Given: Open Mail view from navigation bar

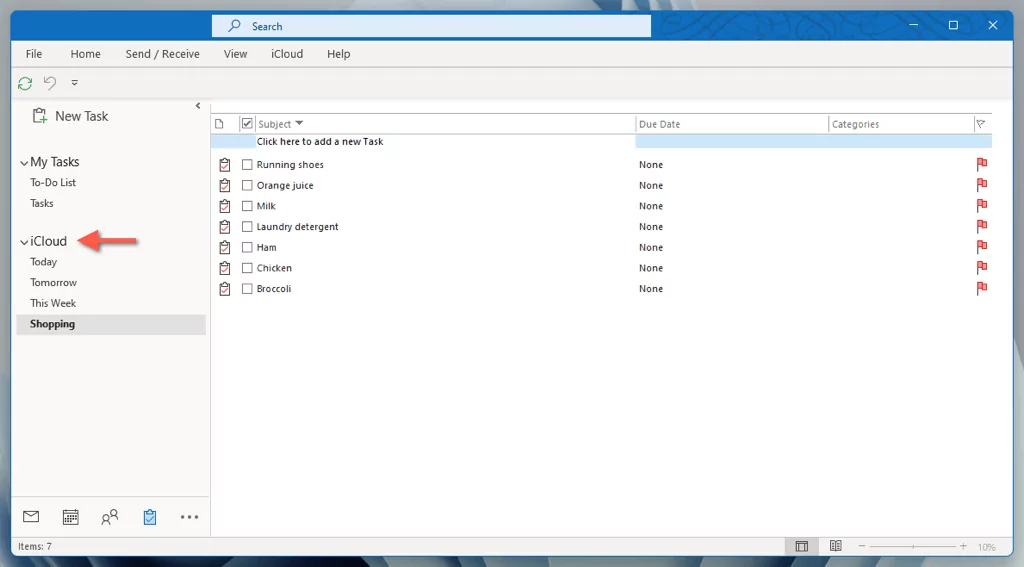Looking at the screenshot, I should [x=31, y=517].
